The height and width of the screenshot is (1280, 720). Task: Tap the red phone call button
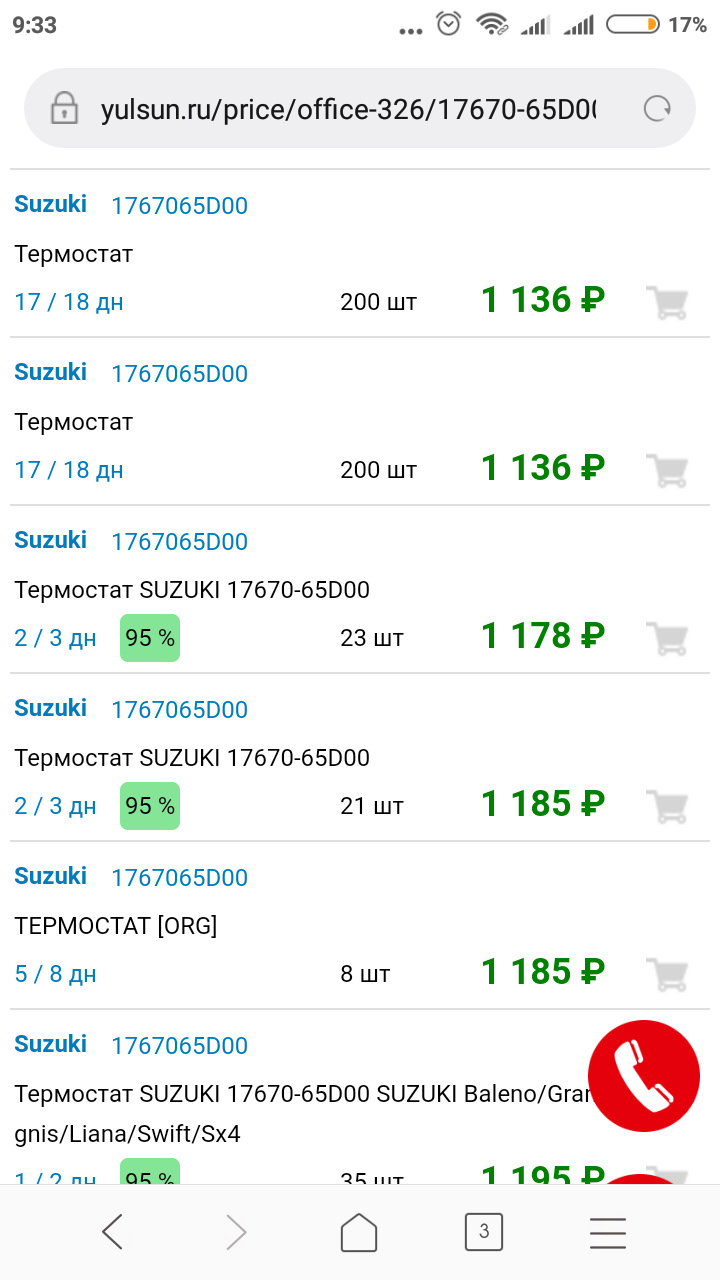(x=643, y=1075)
